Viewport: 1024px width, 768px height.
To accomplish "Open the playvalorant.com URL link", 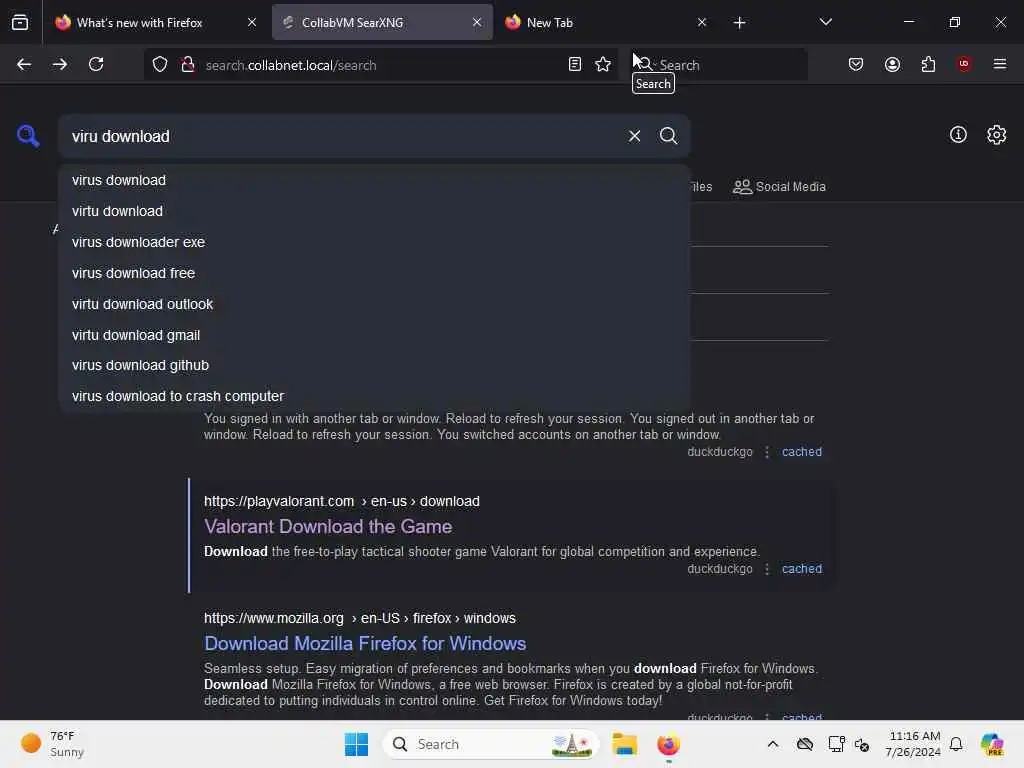I will pyautogui.click(x=342, y=501).
